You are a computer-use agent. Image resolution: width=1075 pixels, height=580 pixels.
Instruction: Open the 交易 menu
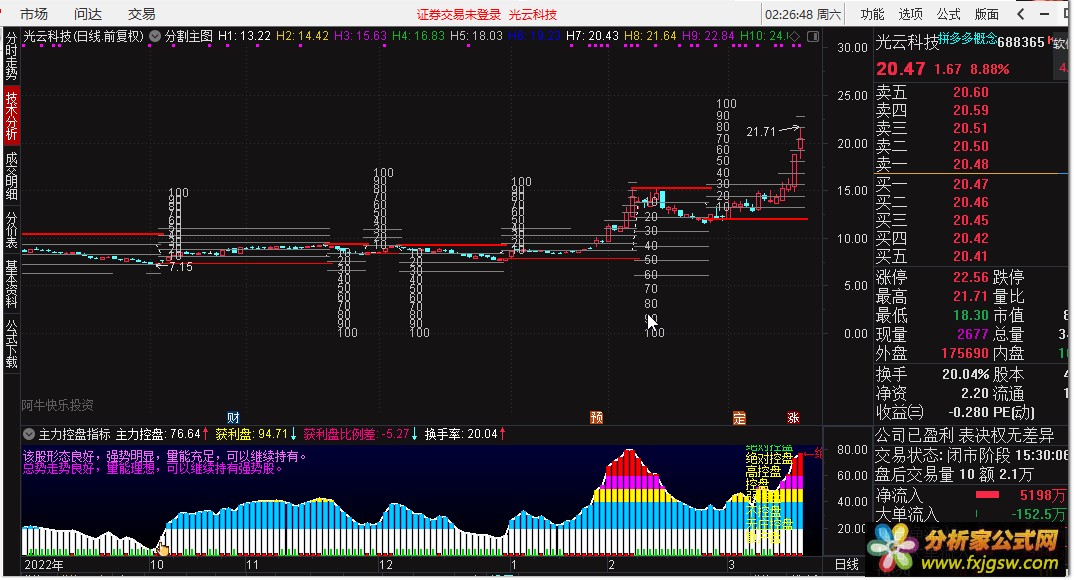(141, 14)
